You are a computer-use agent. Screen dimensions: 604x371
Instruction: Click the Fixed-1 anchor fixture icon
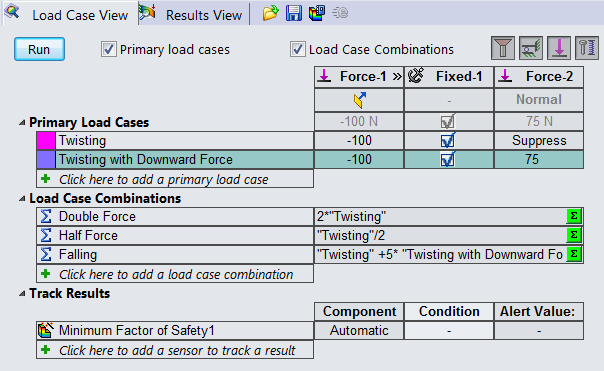tap(416, 76)
